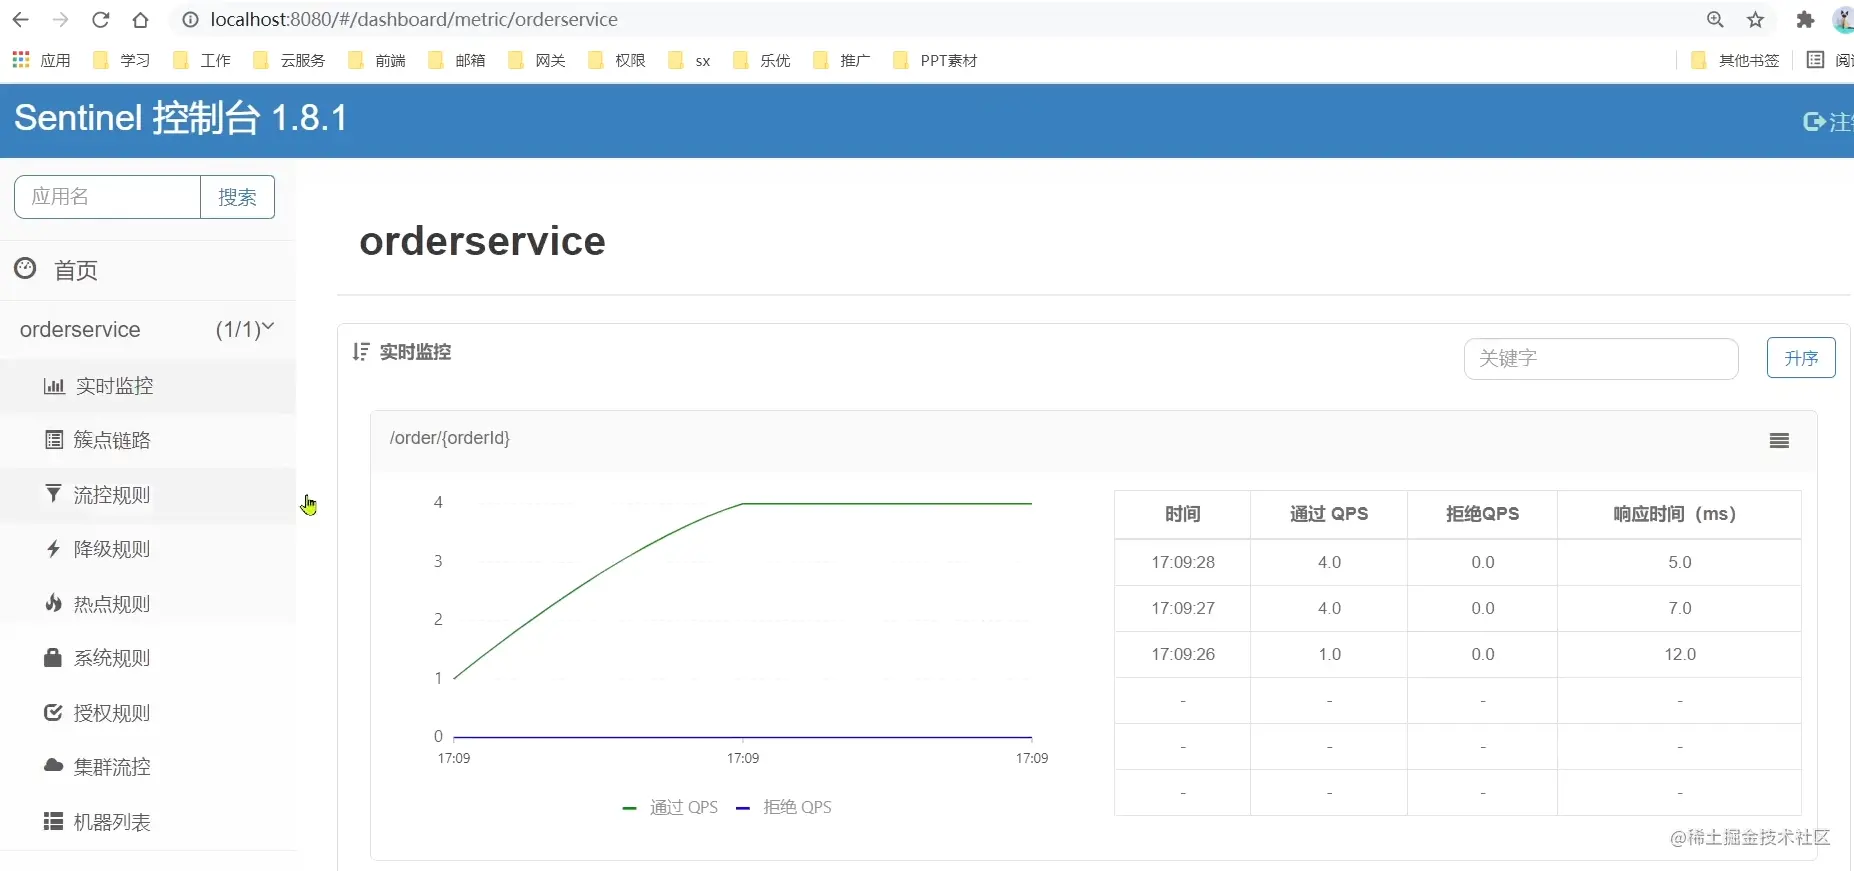Open the 降级规则 menu item
Image resolution: width=1854 pixels, height=871 pixels.
pyautogui.click(x=148, y=549)
